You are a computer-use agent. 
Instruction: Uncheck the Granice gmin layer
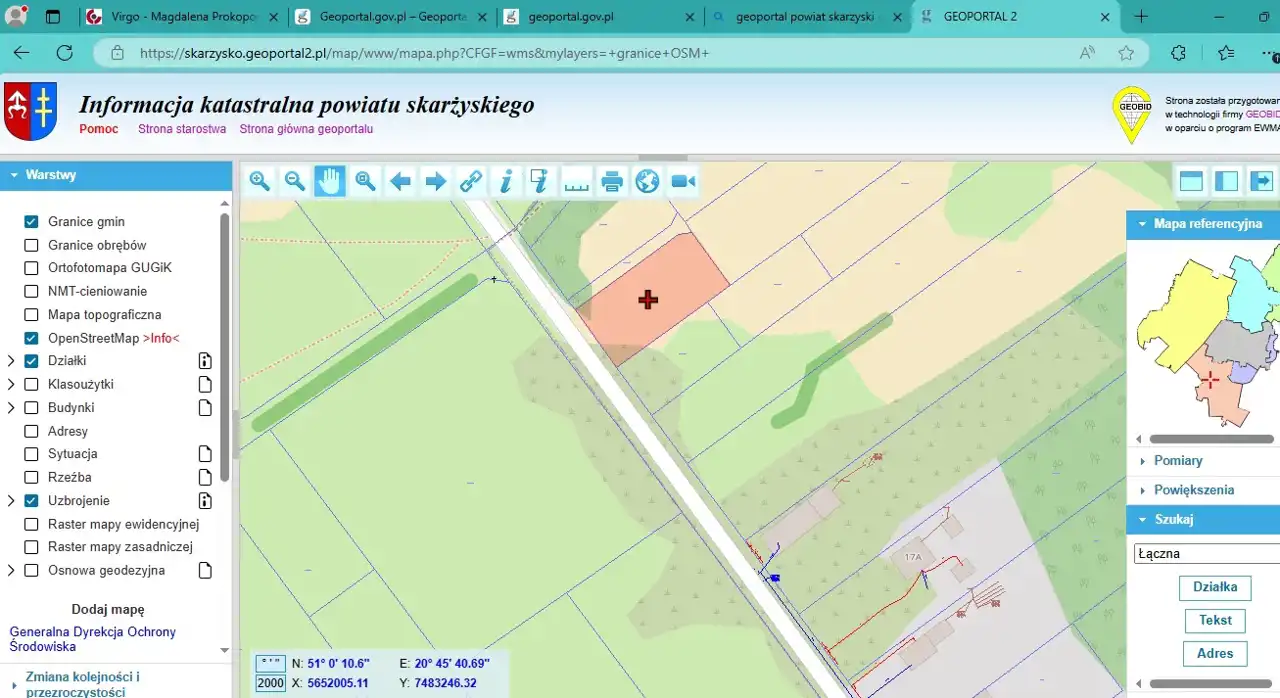pyautogui.click(x=31, y=222)
